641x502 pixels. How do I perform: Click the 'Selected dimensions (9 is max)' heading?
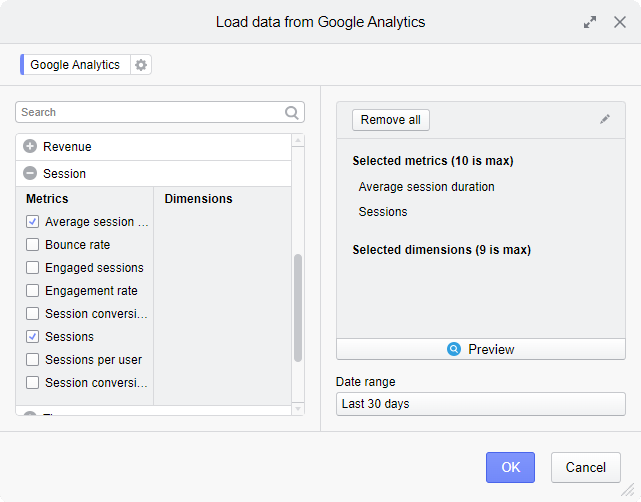click(x=442, y=250)
